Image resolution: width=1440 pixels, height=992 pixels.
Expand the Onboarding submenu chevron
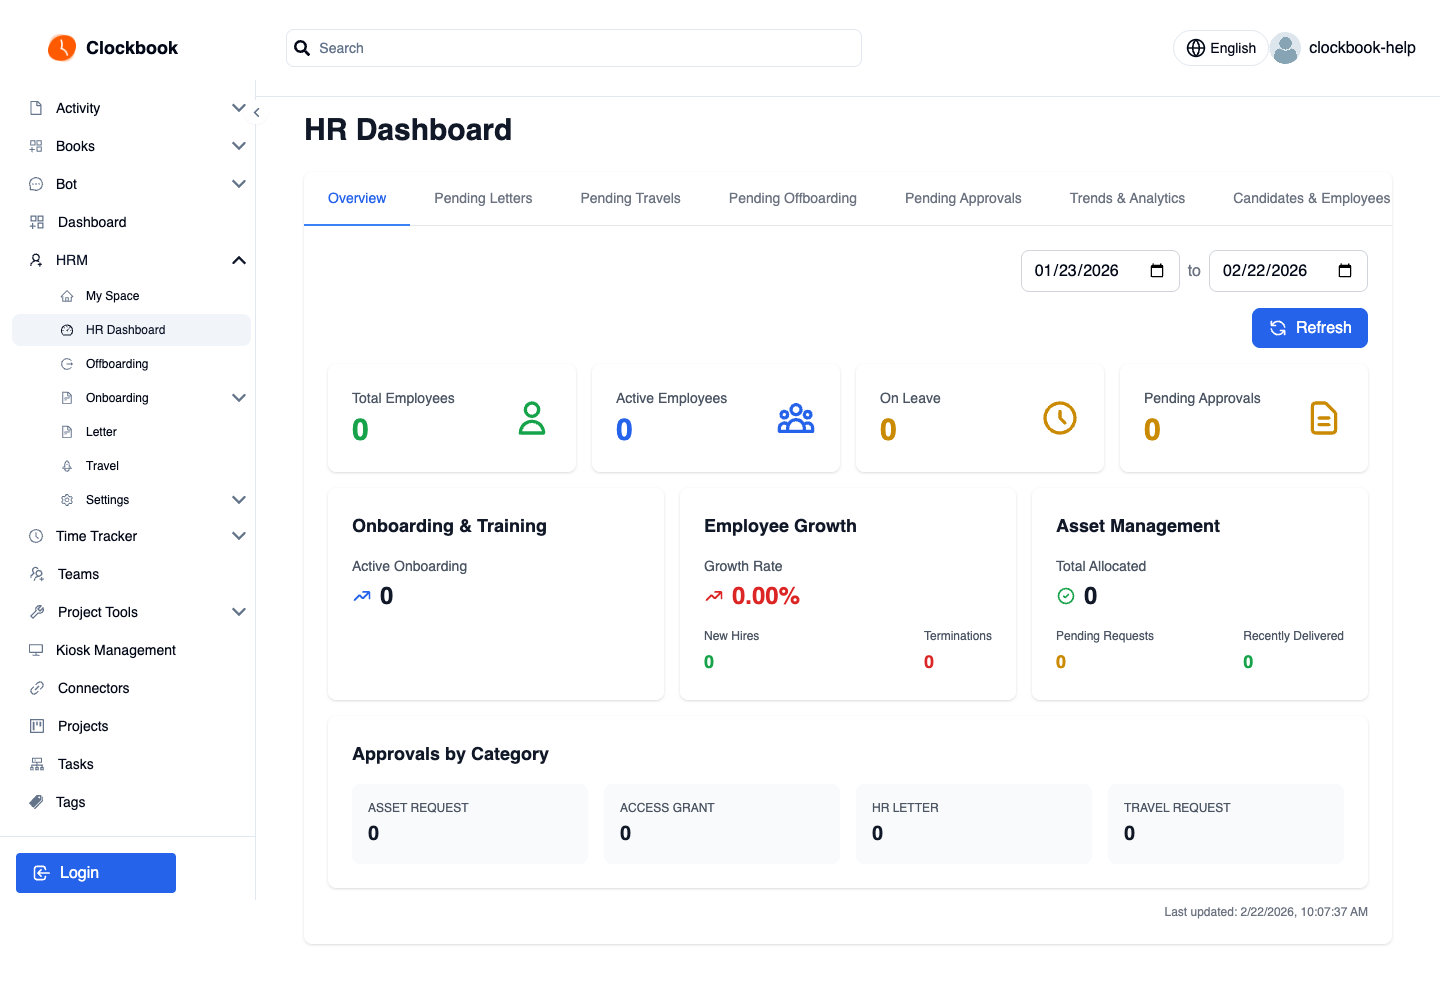239,398
